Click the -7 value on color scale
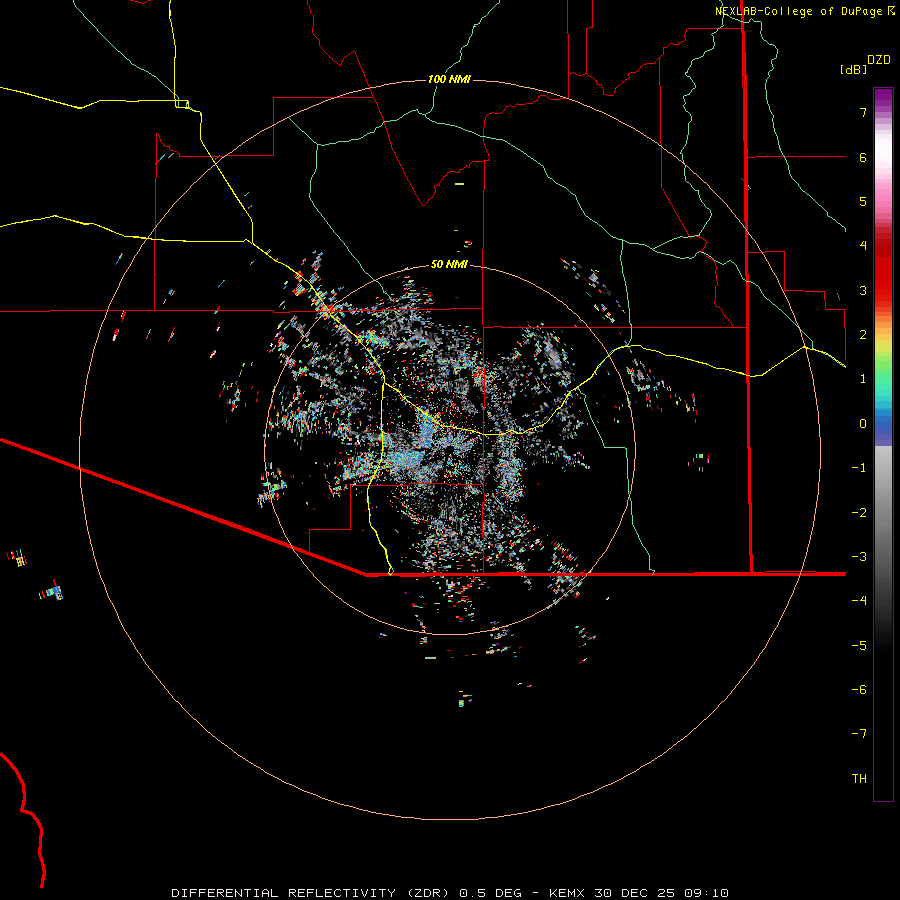 859,734
